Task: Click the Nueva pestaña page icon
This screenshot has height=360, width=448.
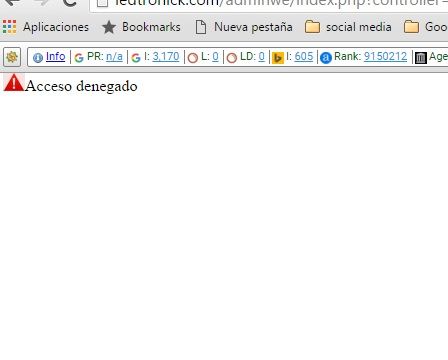Action: 201,27
